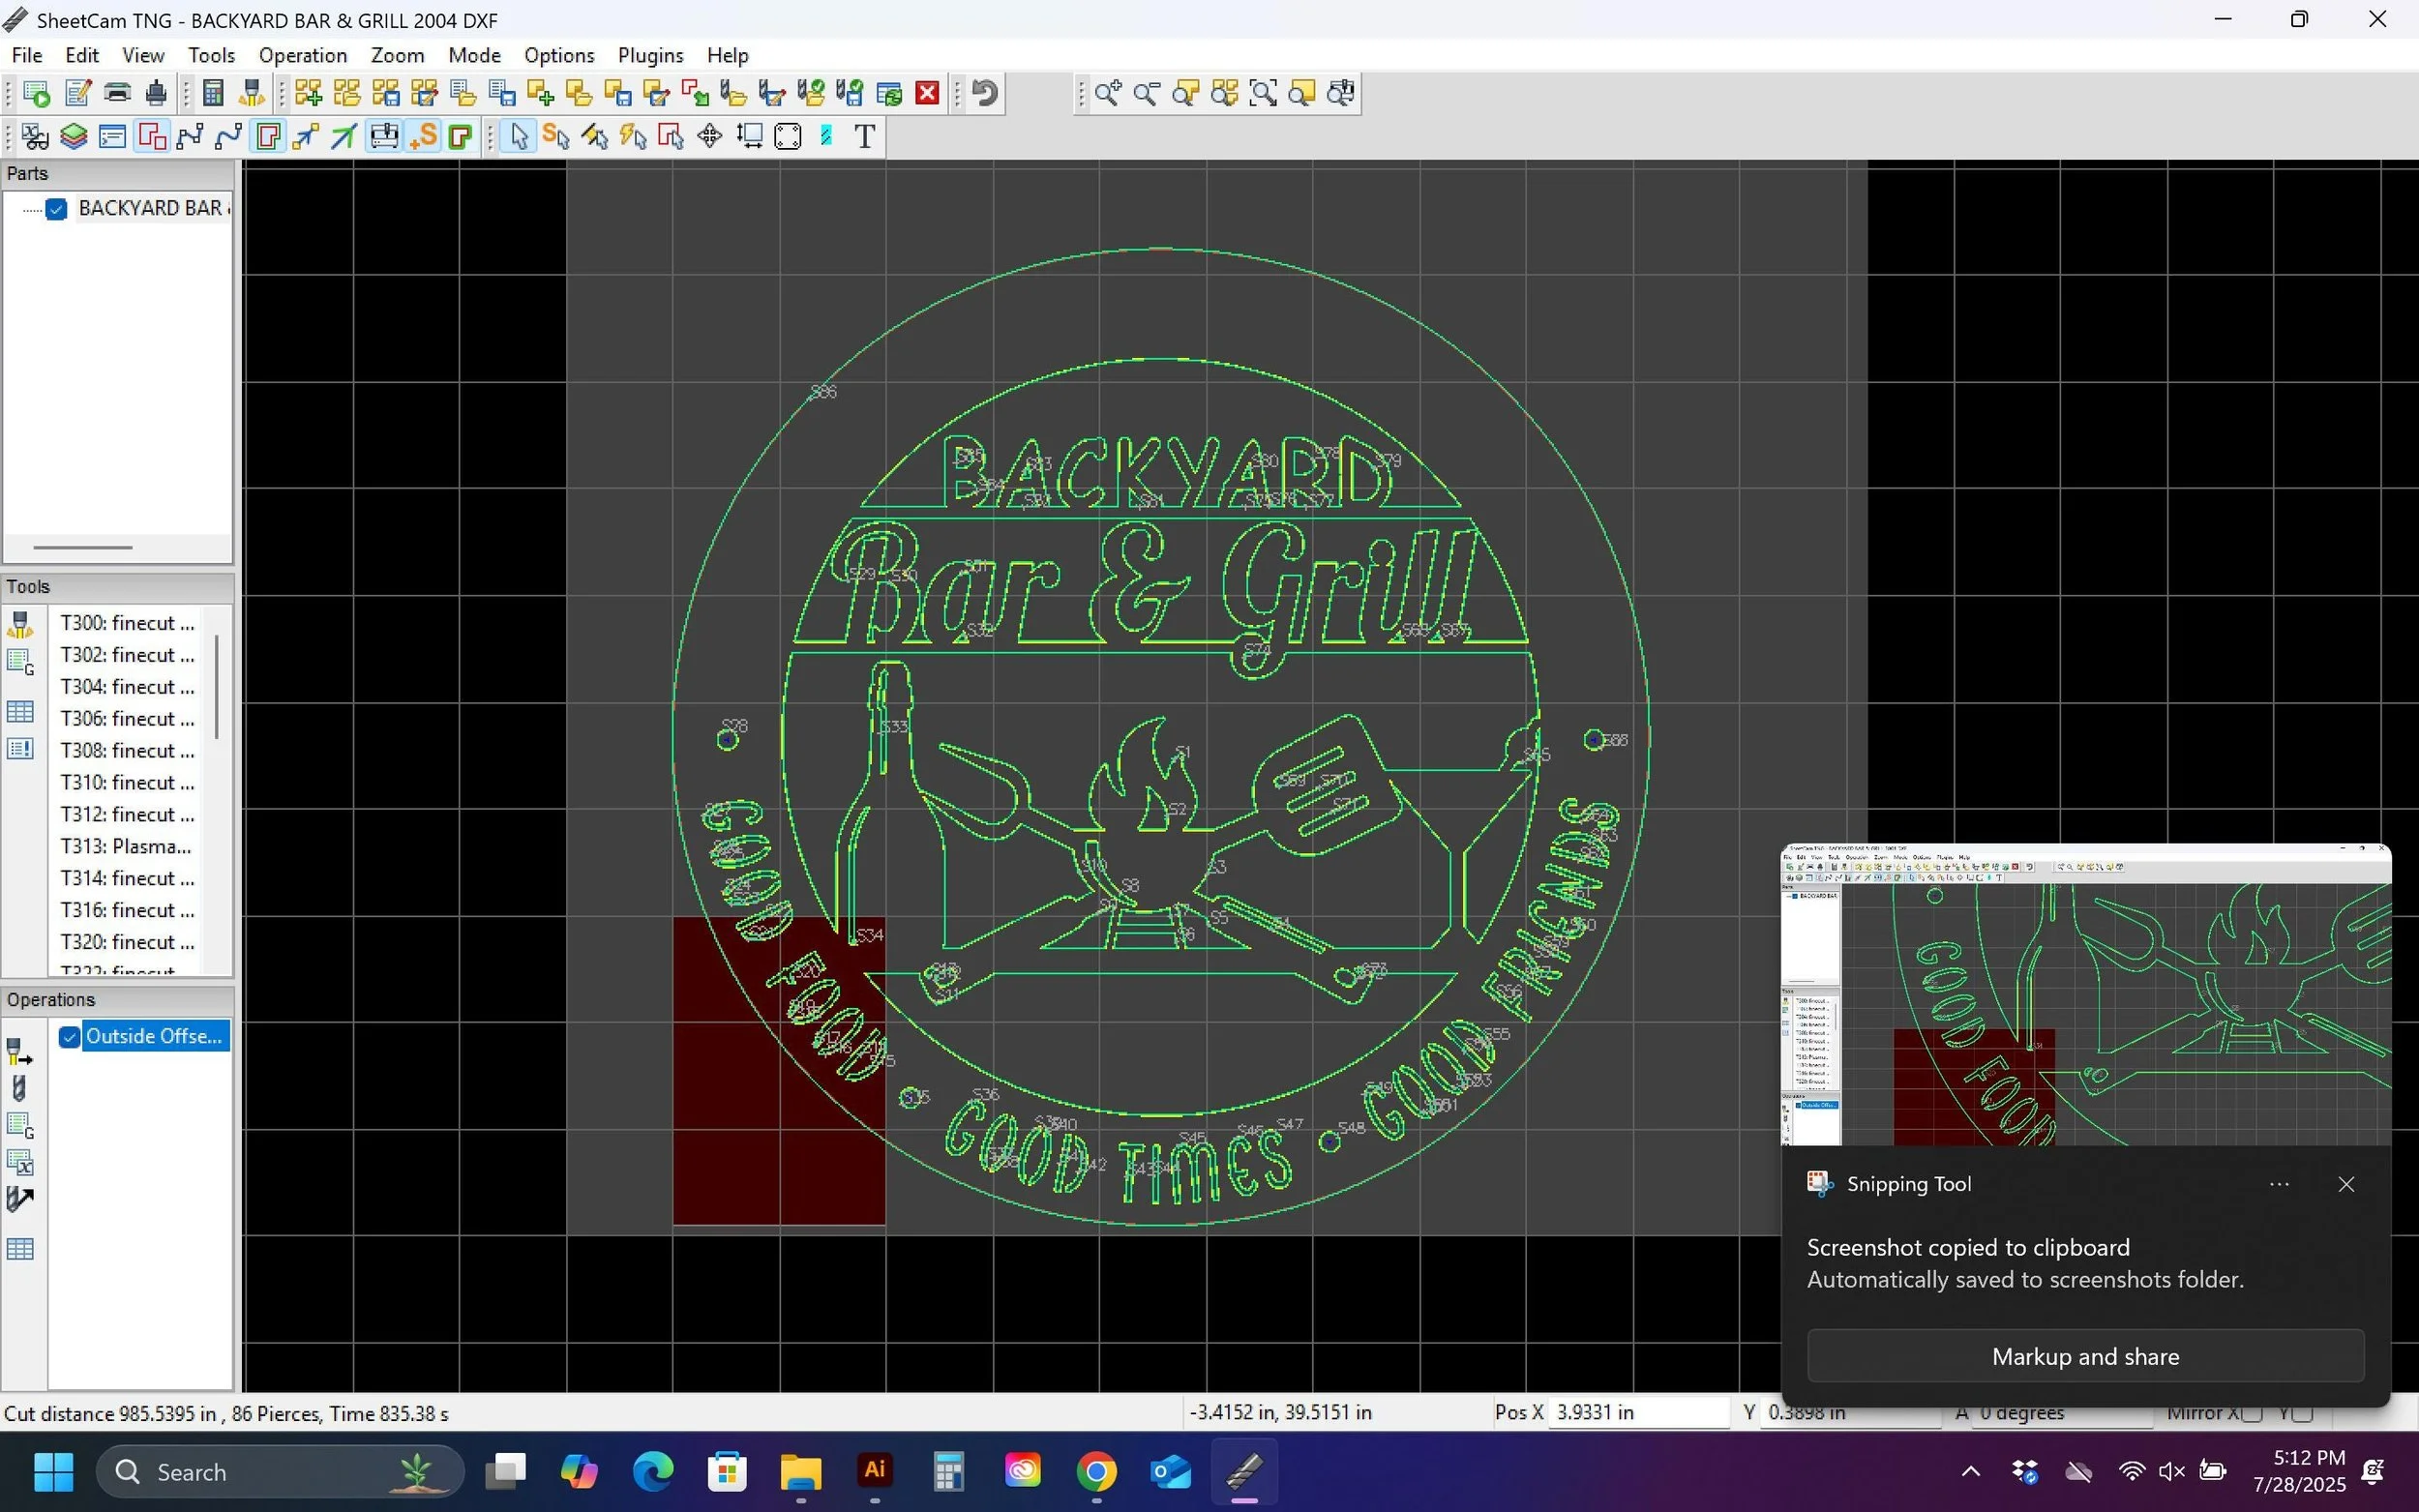Expand the system tray hidden icons chevron
Screen dimensions: 2419x1512
[x=1970, y=1471]
